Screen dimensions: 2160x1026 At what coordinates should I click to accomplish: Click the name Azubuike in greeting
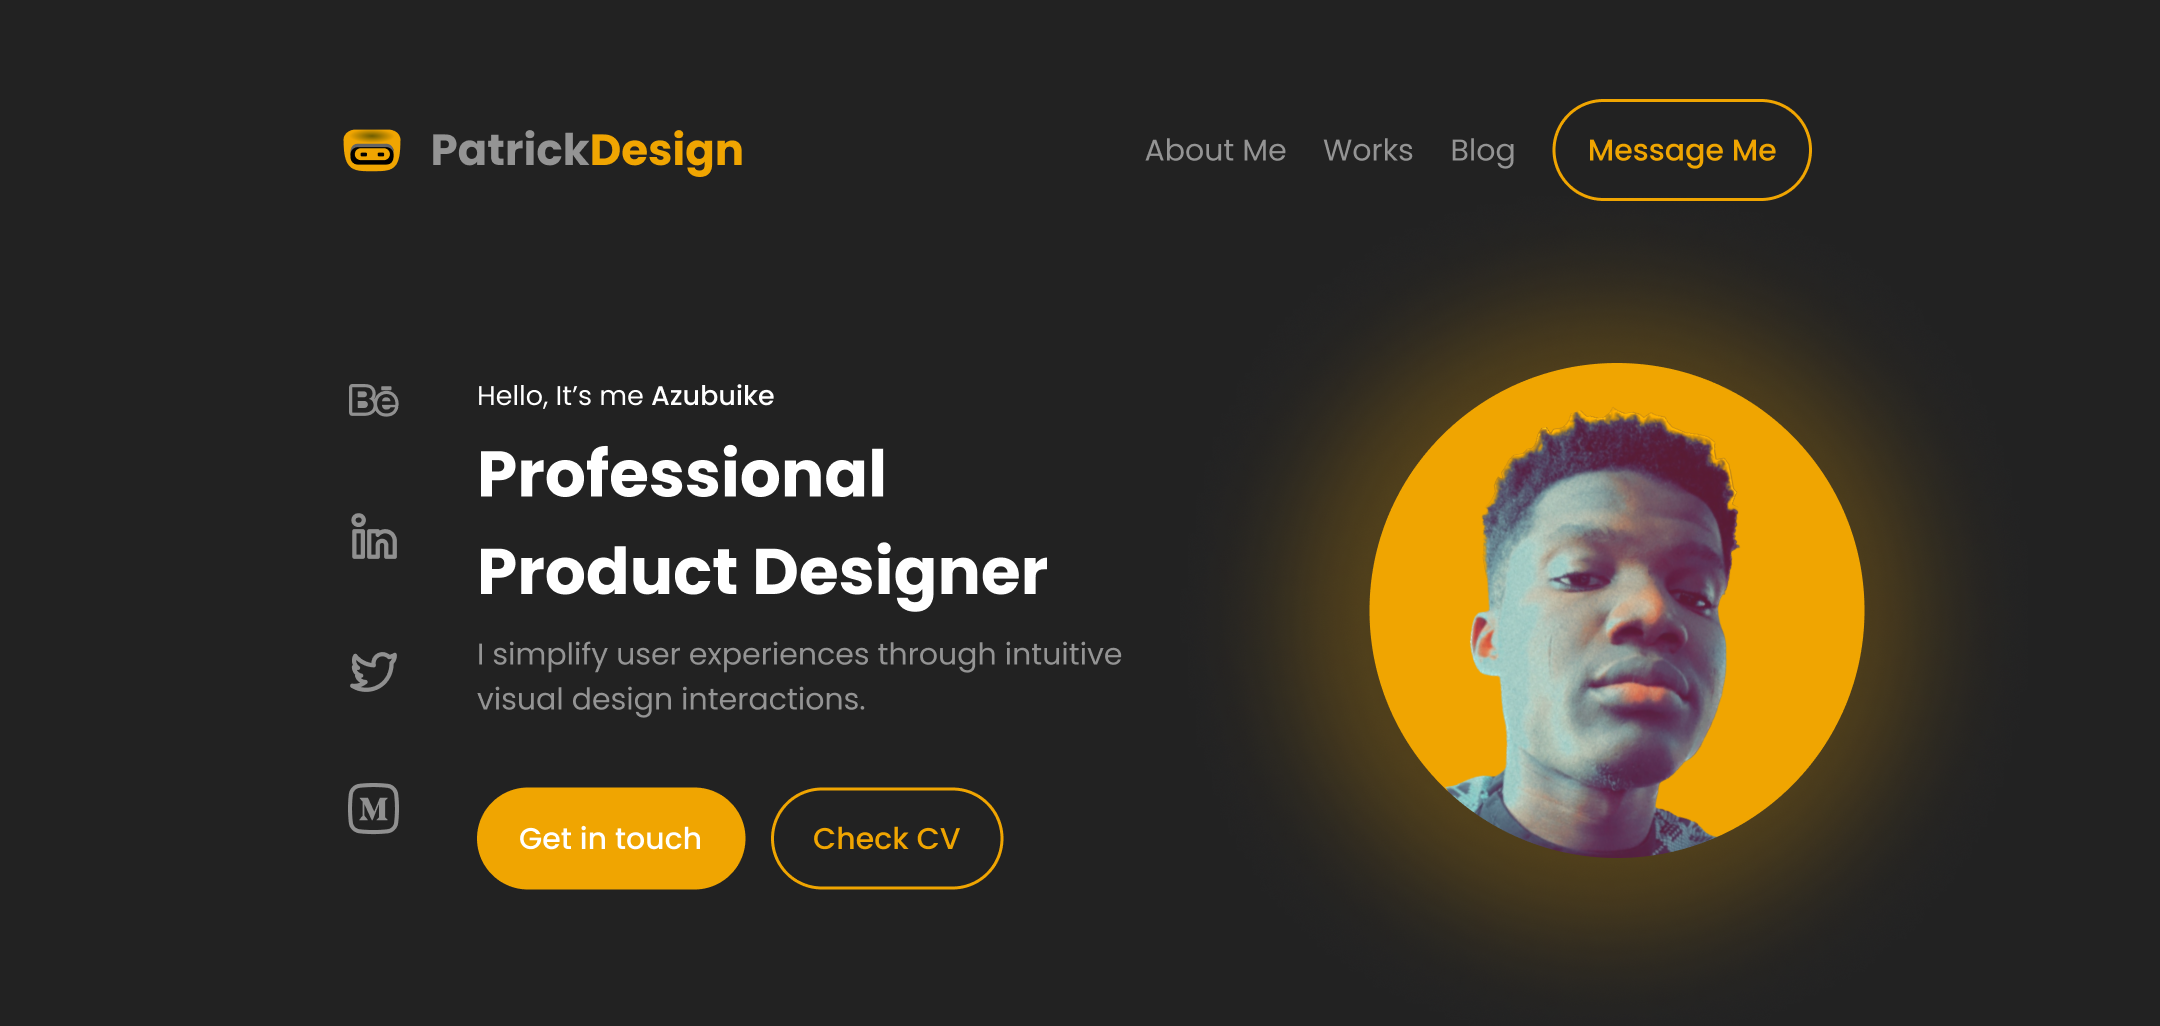tap(713, 396)
